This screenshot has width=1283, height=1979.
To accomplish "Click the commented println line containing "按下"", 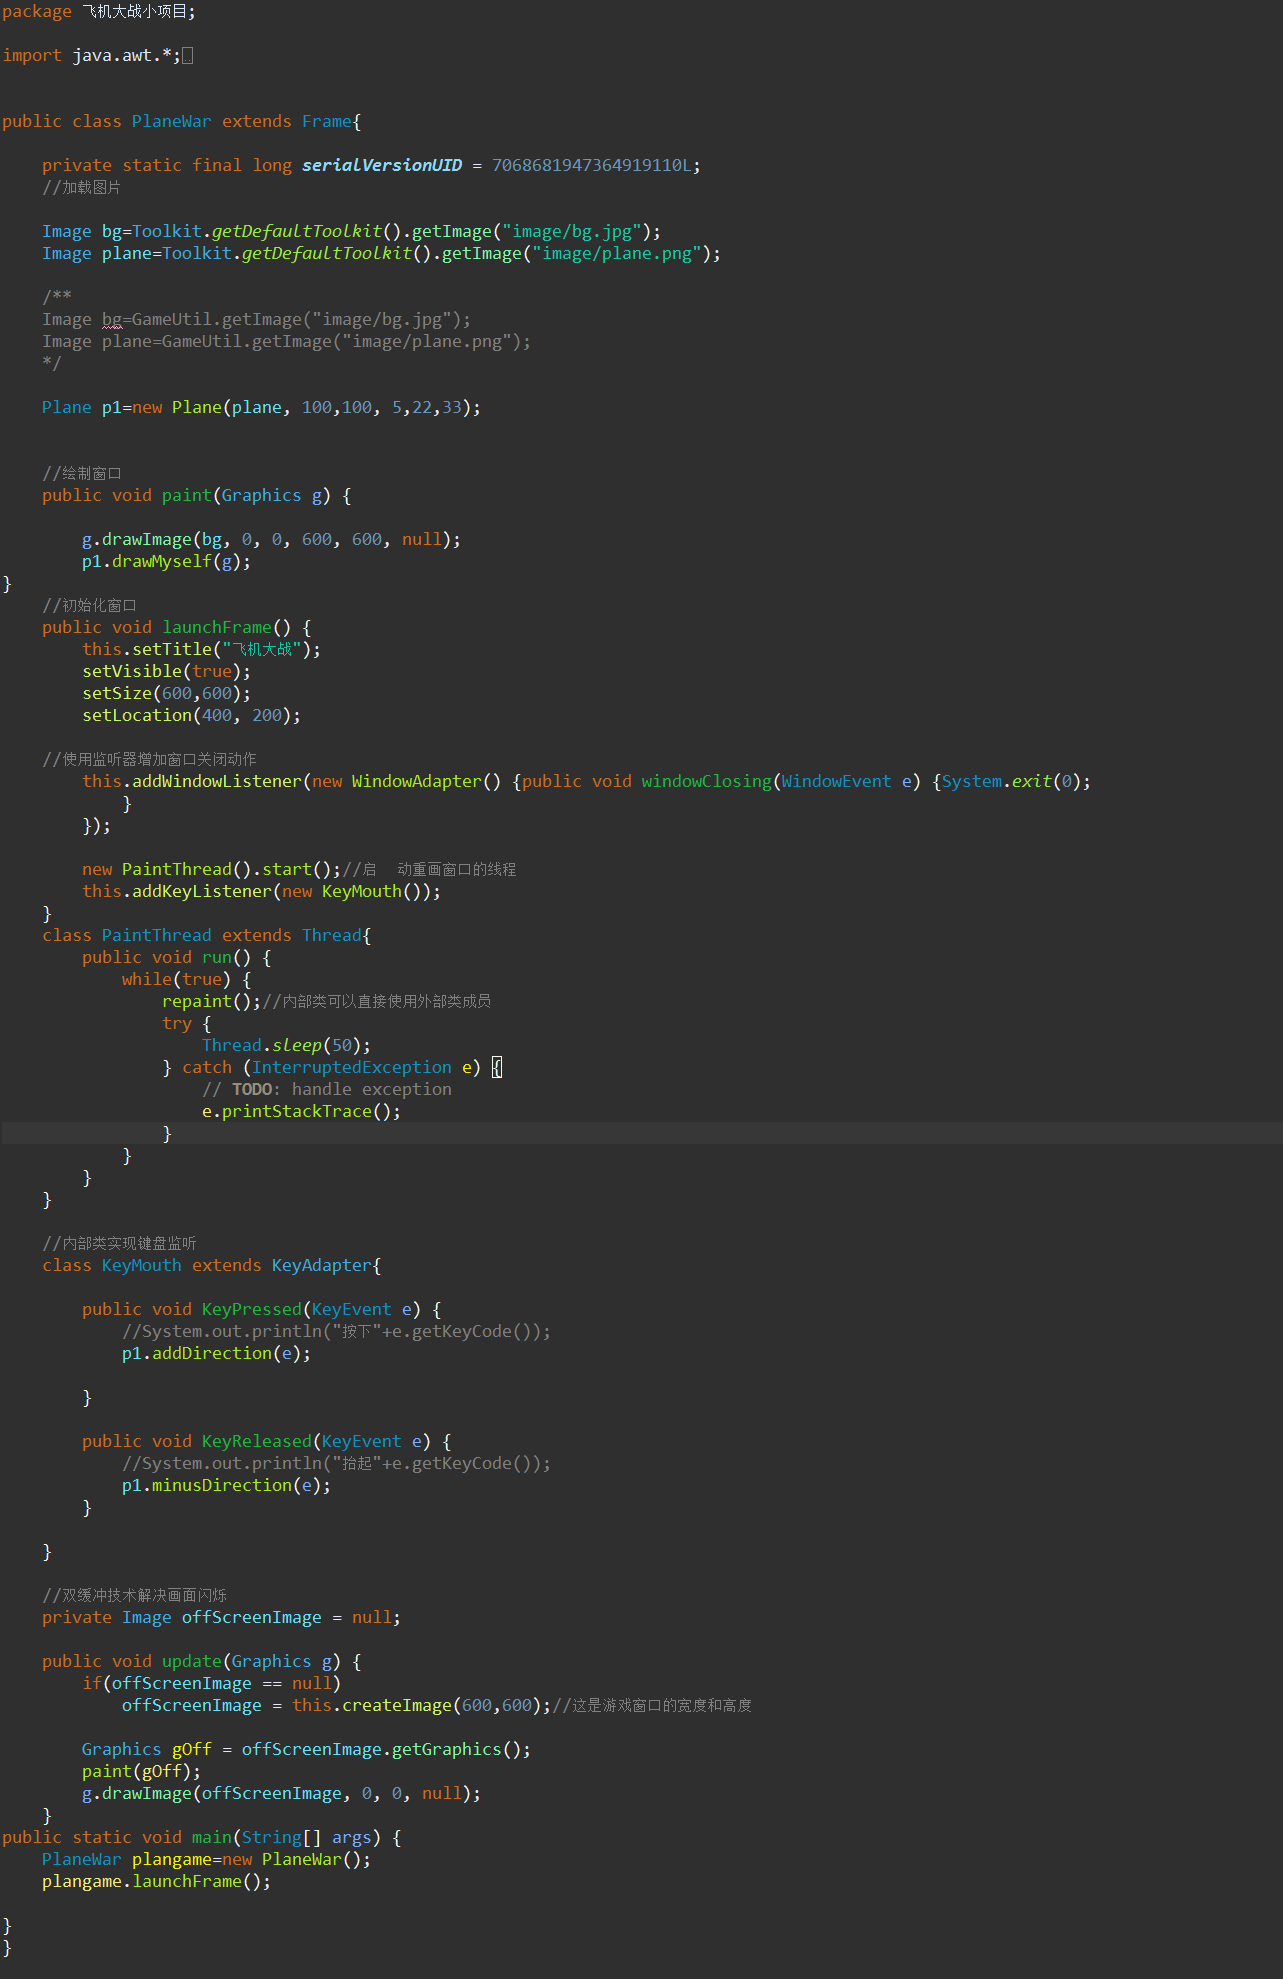I will point(336,1332).
